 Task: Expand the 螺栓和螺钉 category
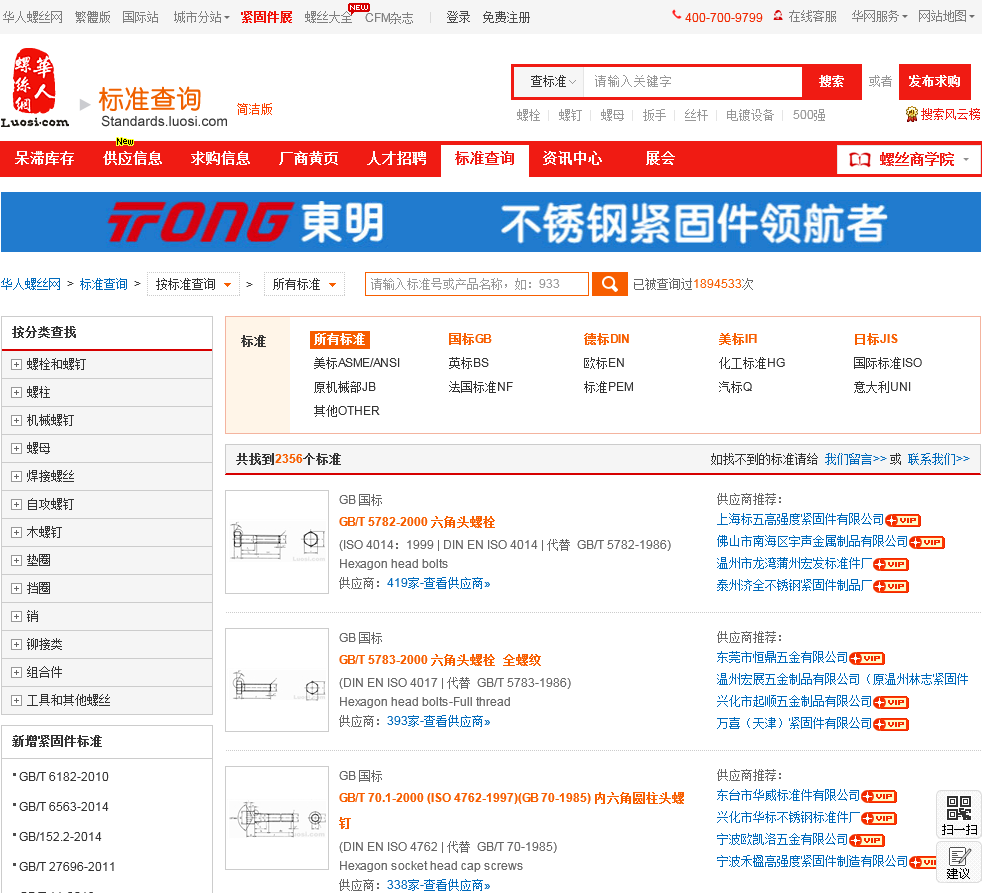tap(16, 364)
